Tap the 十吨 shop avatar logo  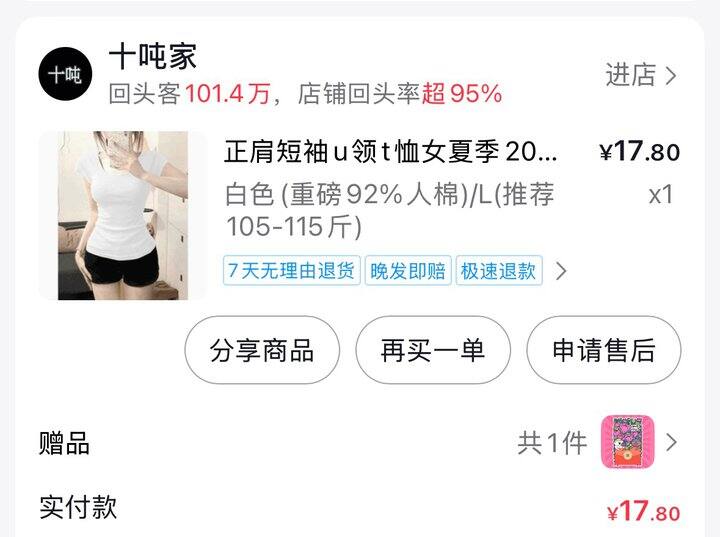pyautogui.click(x=65, y=74)
